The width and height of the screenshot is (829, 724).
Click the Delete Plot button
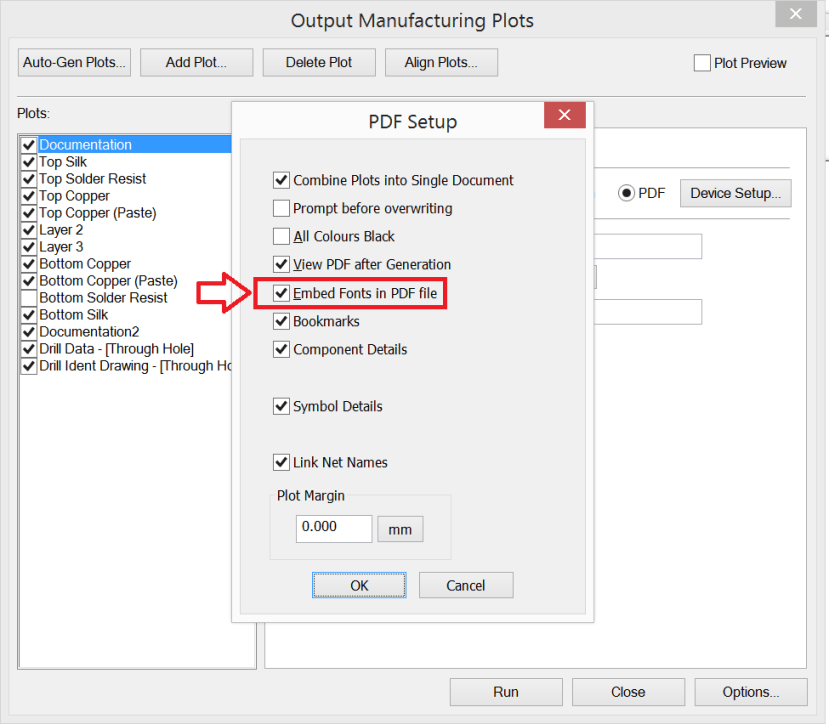(319, 62)
